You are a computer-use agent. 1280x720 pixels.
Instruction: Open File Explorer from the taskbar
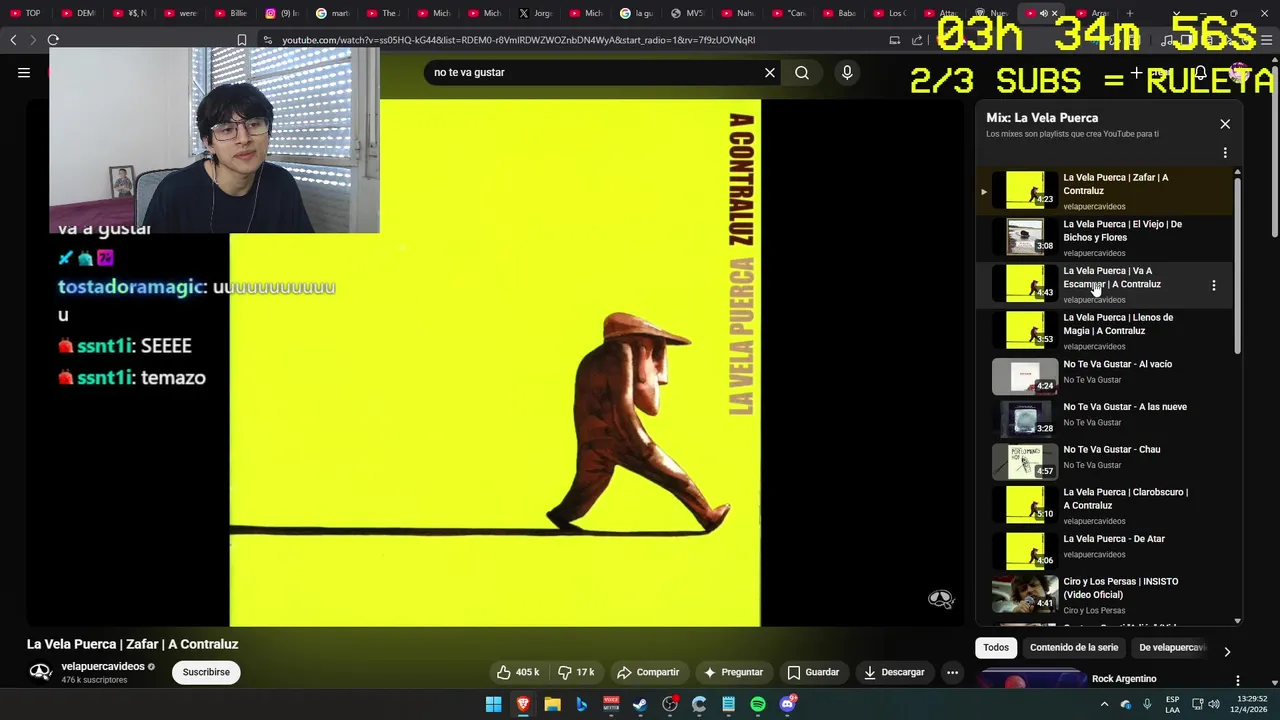tap(552, 705)
